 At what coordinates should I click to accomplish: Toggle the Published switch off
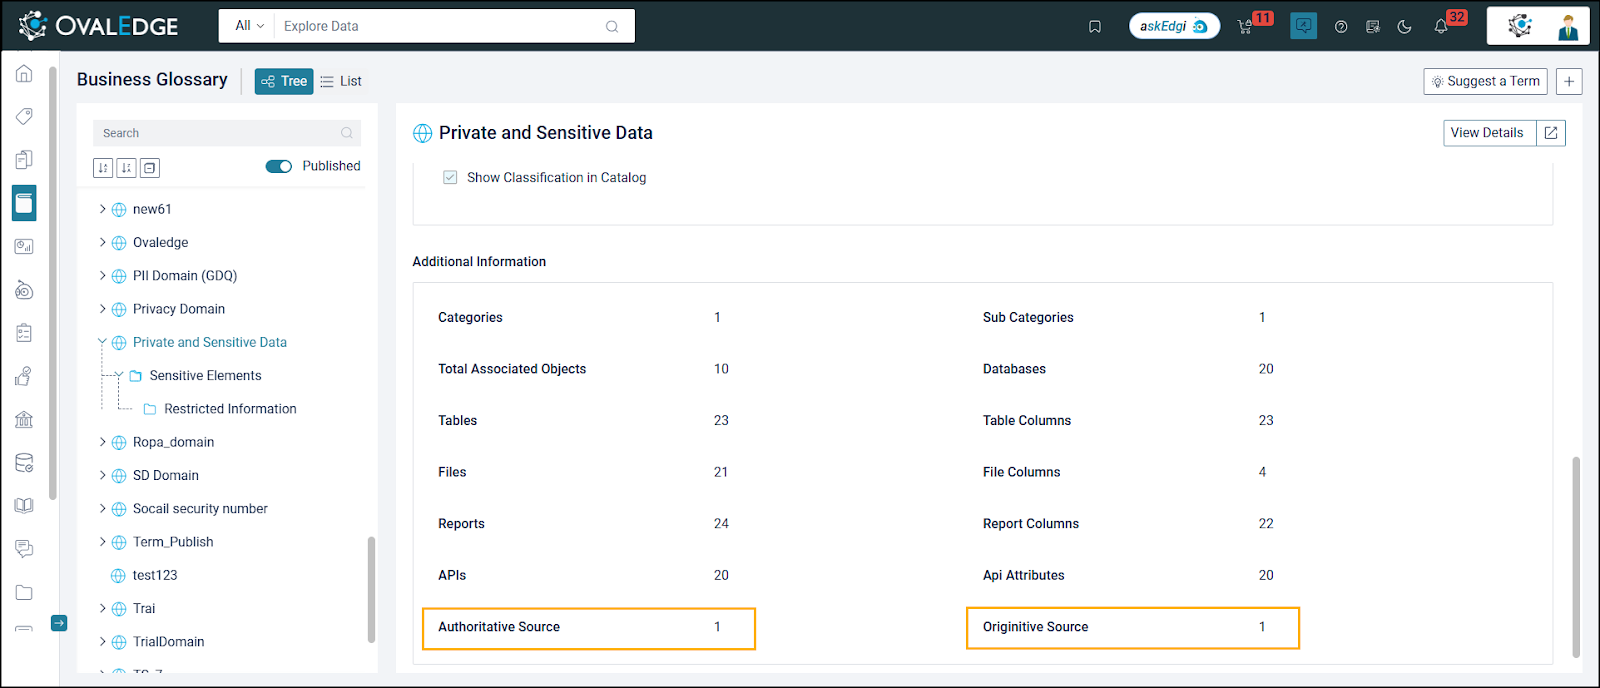pyautogui.click(x=278, y=166)
